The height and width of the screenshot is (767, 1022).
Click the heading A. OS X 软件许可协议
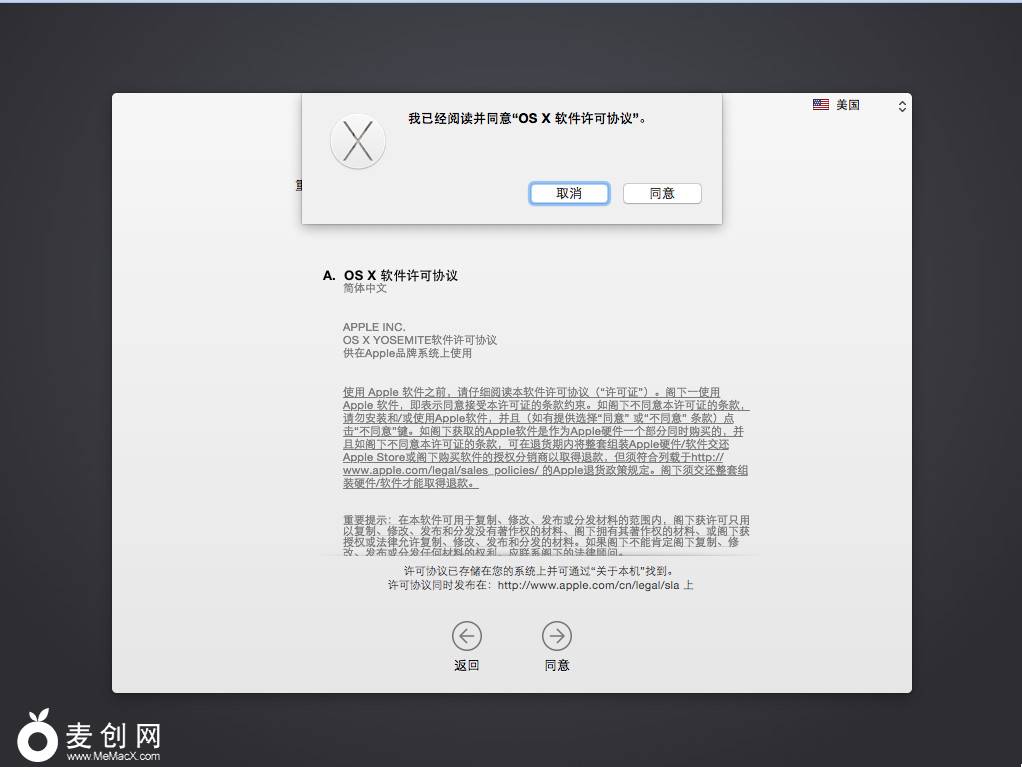click(390, 275)
